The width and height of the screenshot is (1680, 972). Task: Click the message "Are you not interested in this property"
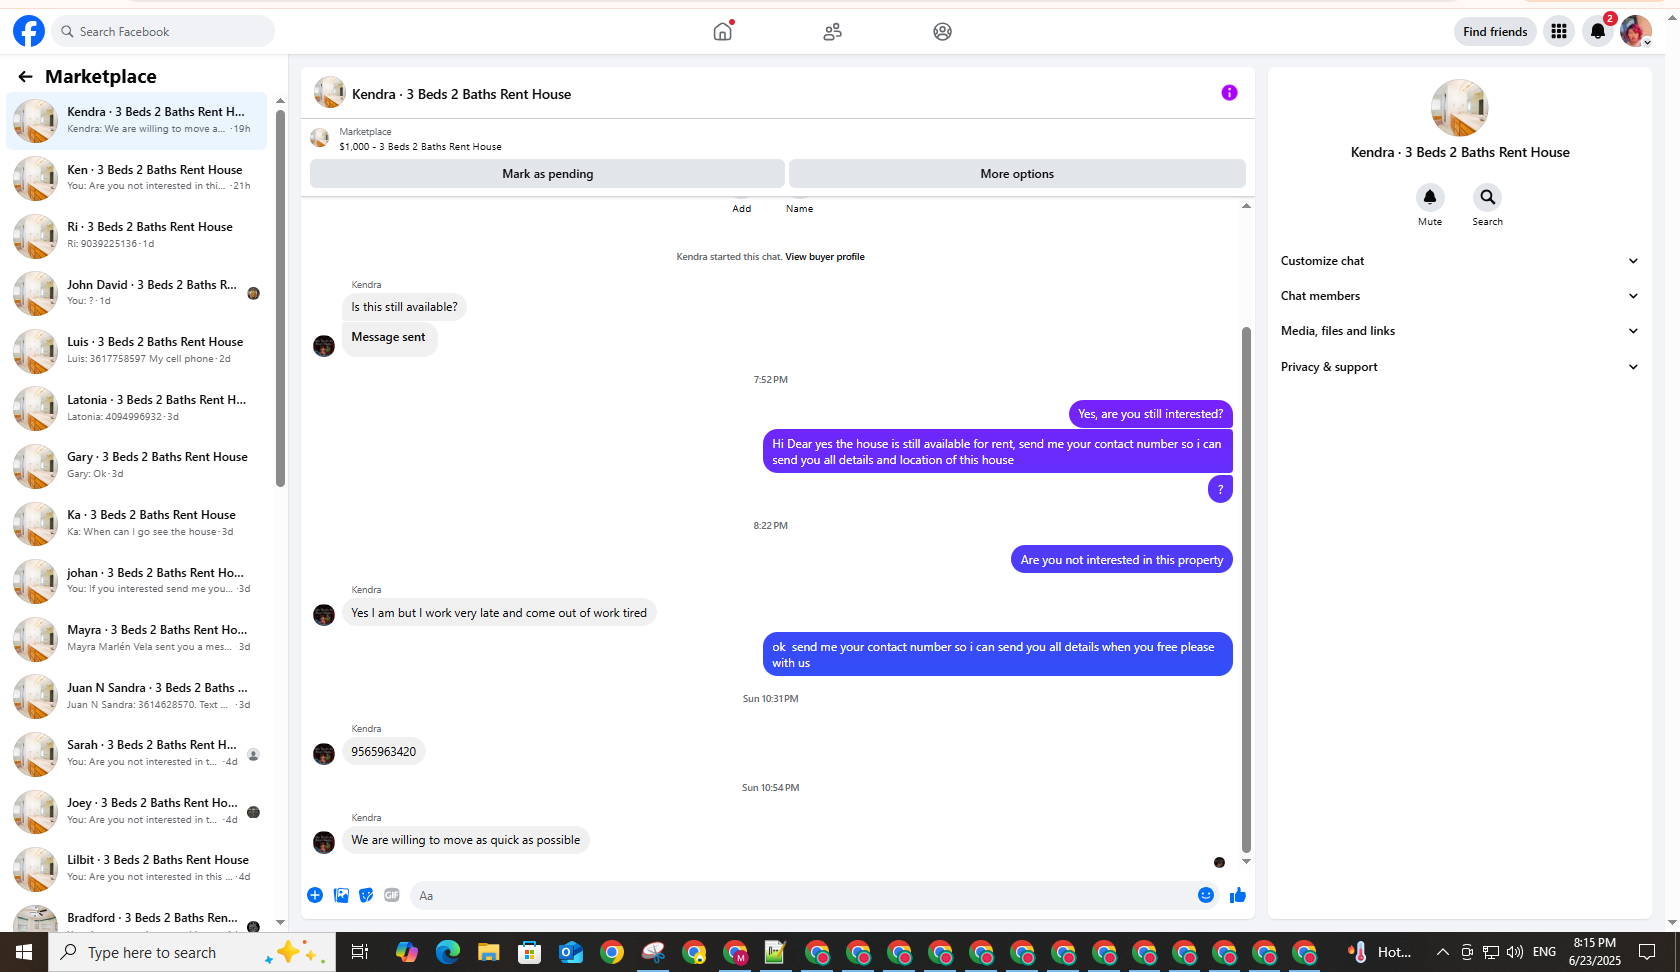coord(1122,560)
